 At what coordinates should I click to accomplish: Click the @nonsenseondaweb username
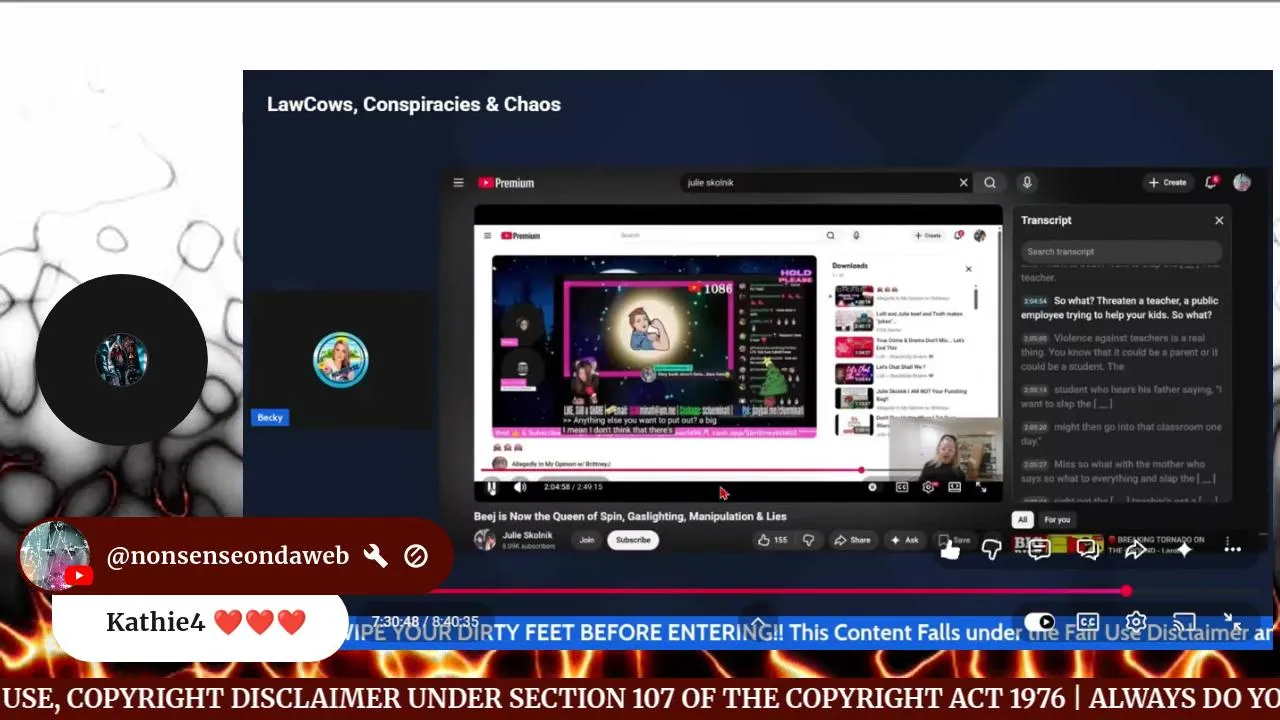[228, 556]
